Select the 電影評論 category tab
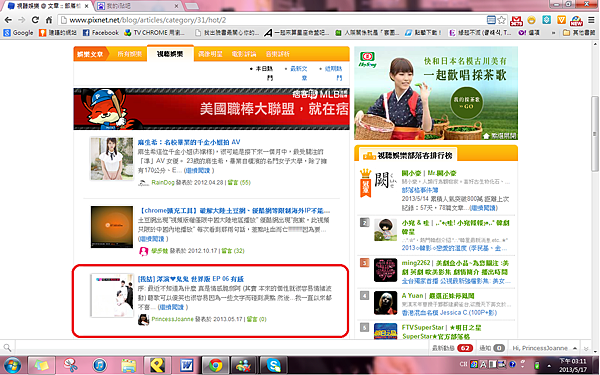The height and width of the screenshot is (375, 600). (x=244, y=54)
